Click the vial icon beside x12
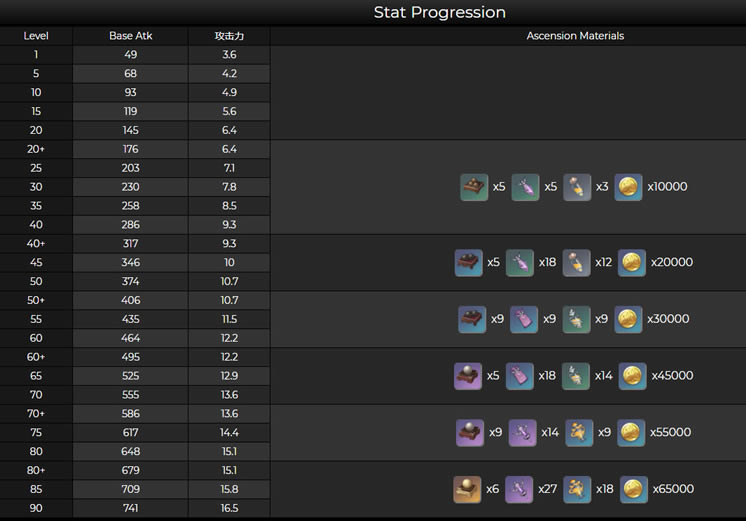Screen dimensions: 746x521 [577, 262]
